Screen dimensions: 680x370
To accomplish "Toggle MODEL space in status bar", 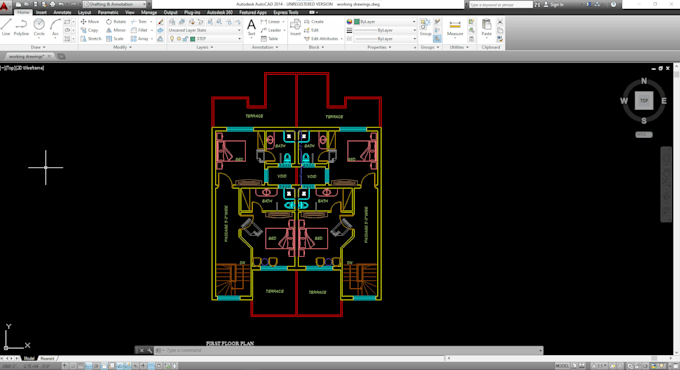I will tap(562, 366).
